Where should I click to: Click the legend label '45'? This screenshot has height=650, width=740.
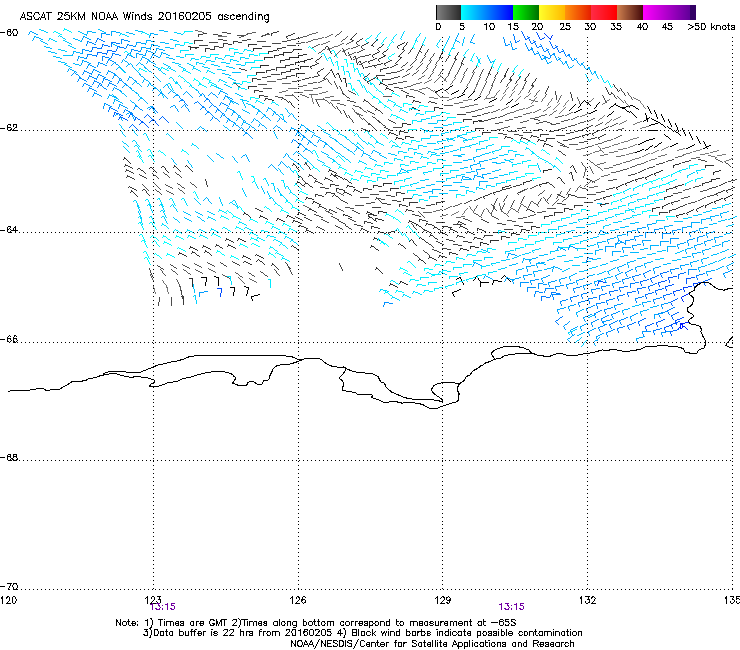click(x=667, y=27)
